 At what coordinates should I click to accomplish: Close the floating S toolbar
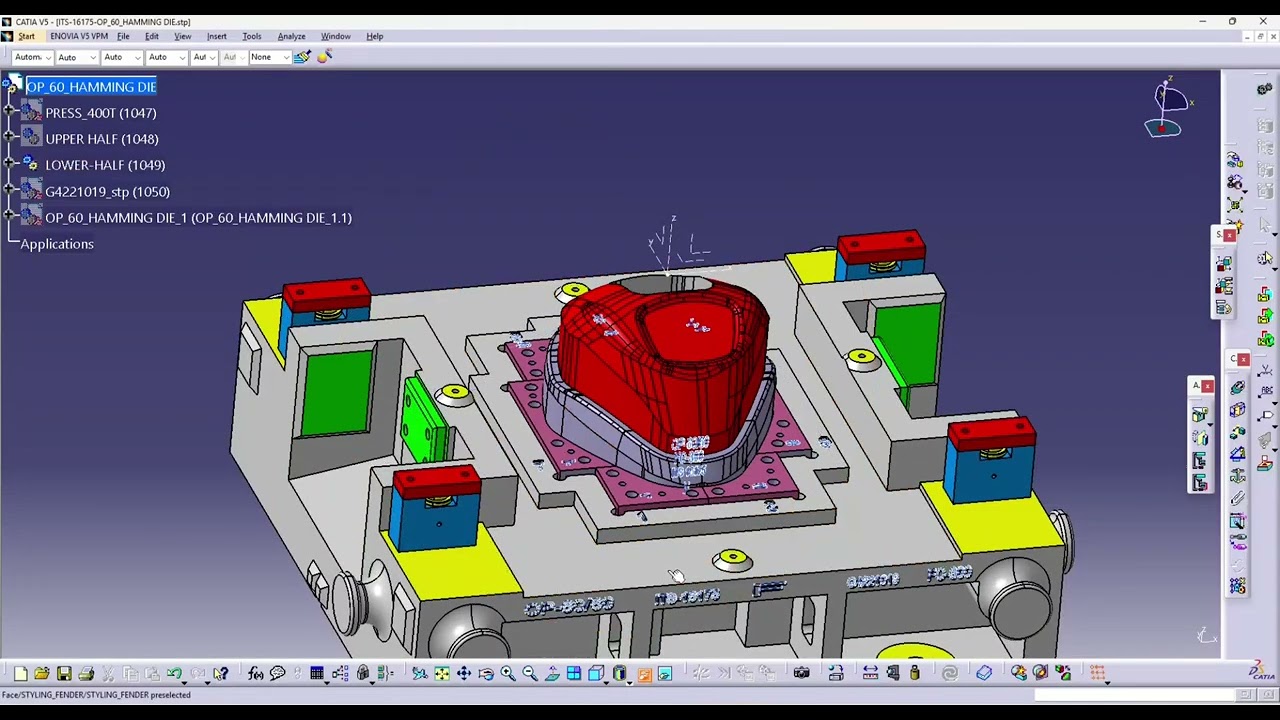1230,235
